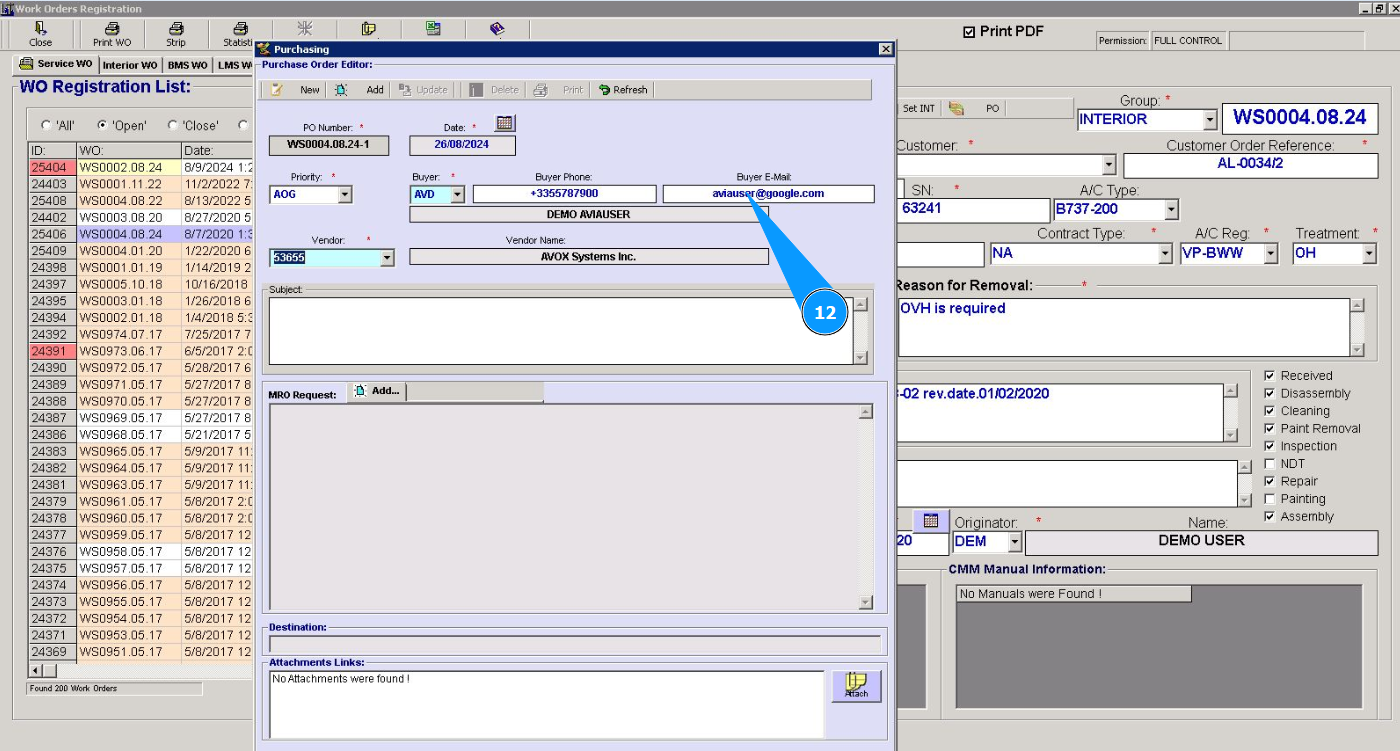
Task: Switch to the Interior WO tab
Action: pos(130,65)
